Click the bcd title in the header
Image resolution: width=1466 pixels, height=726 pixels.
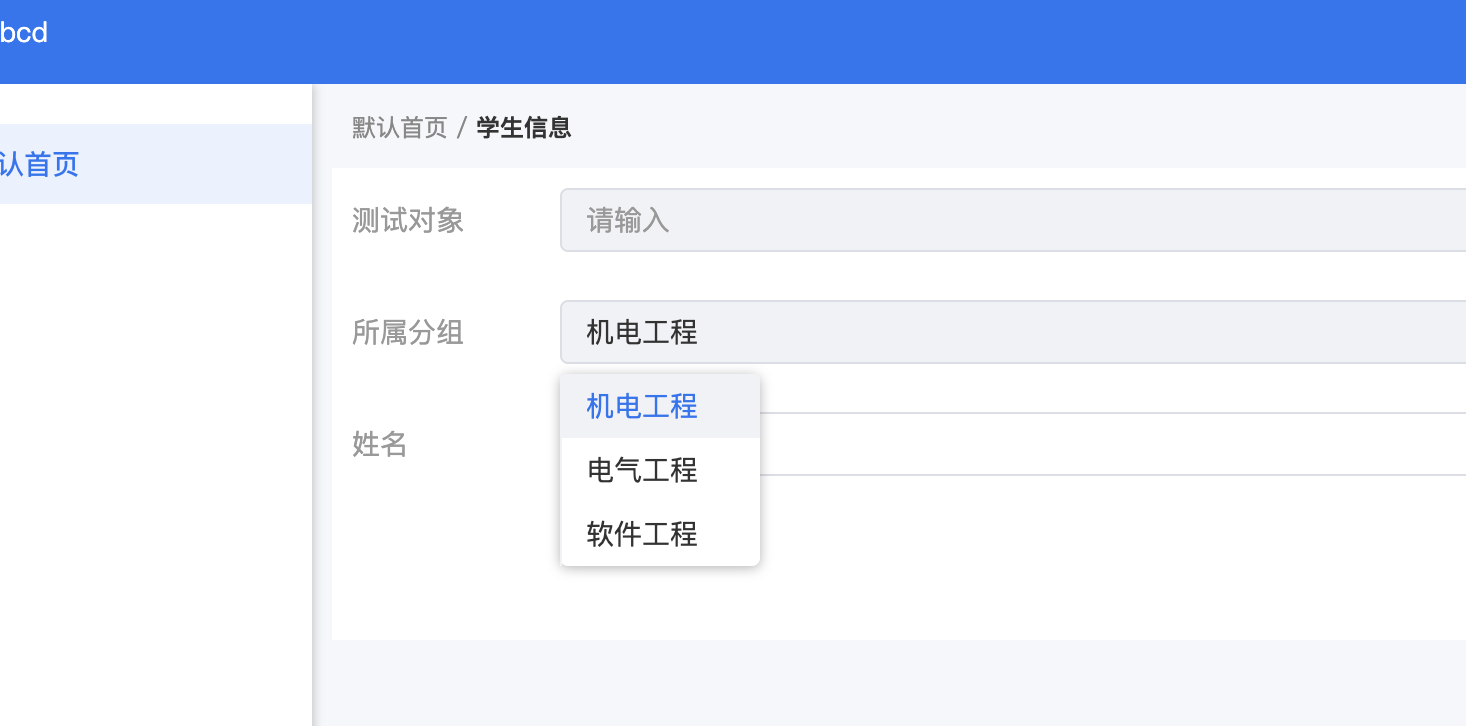23,33
